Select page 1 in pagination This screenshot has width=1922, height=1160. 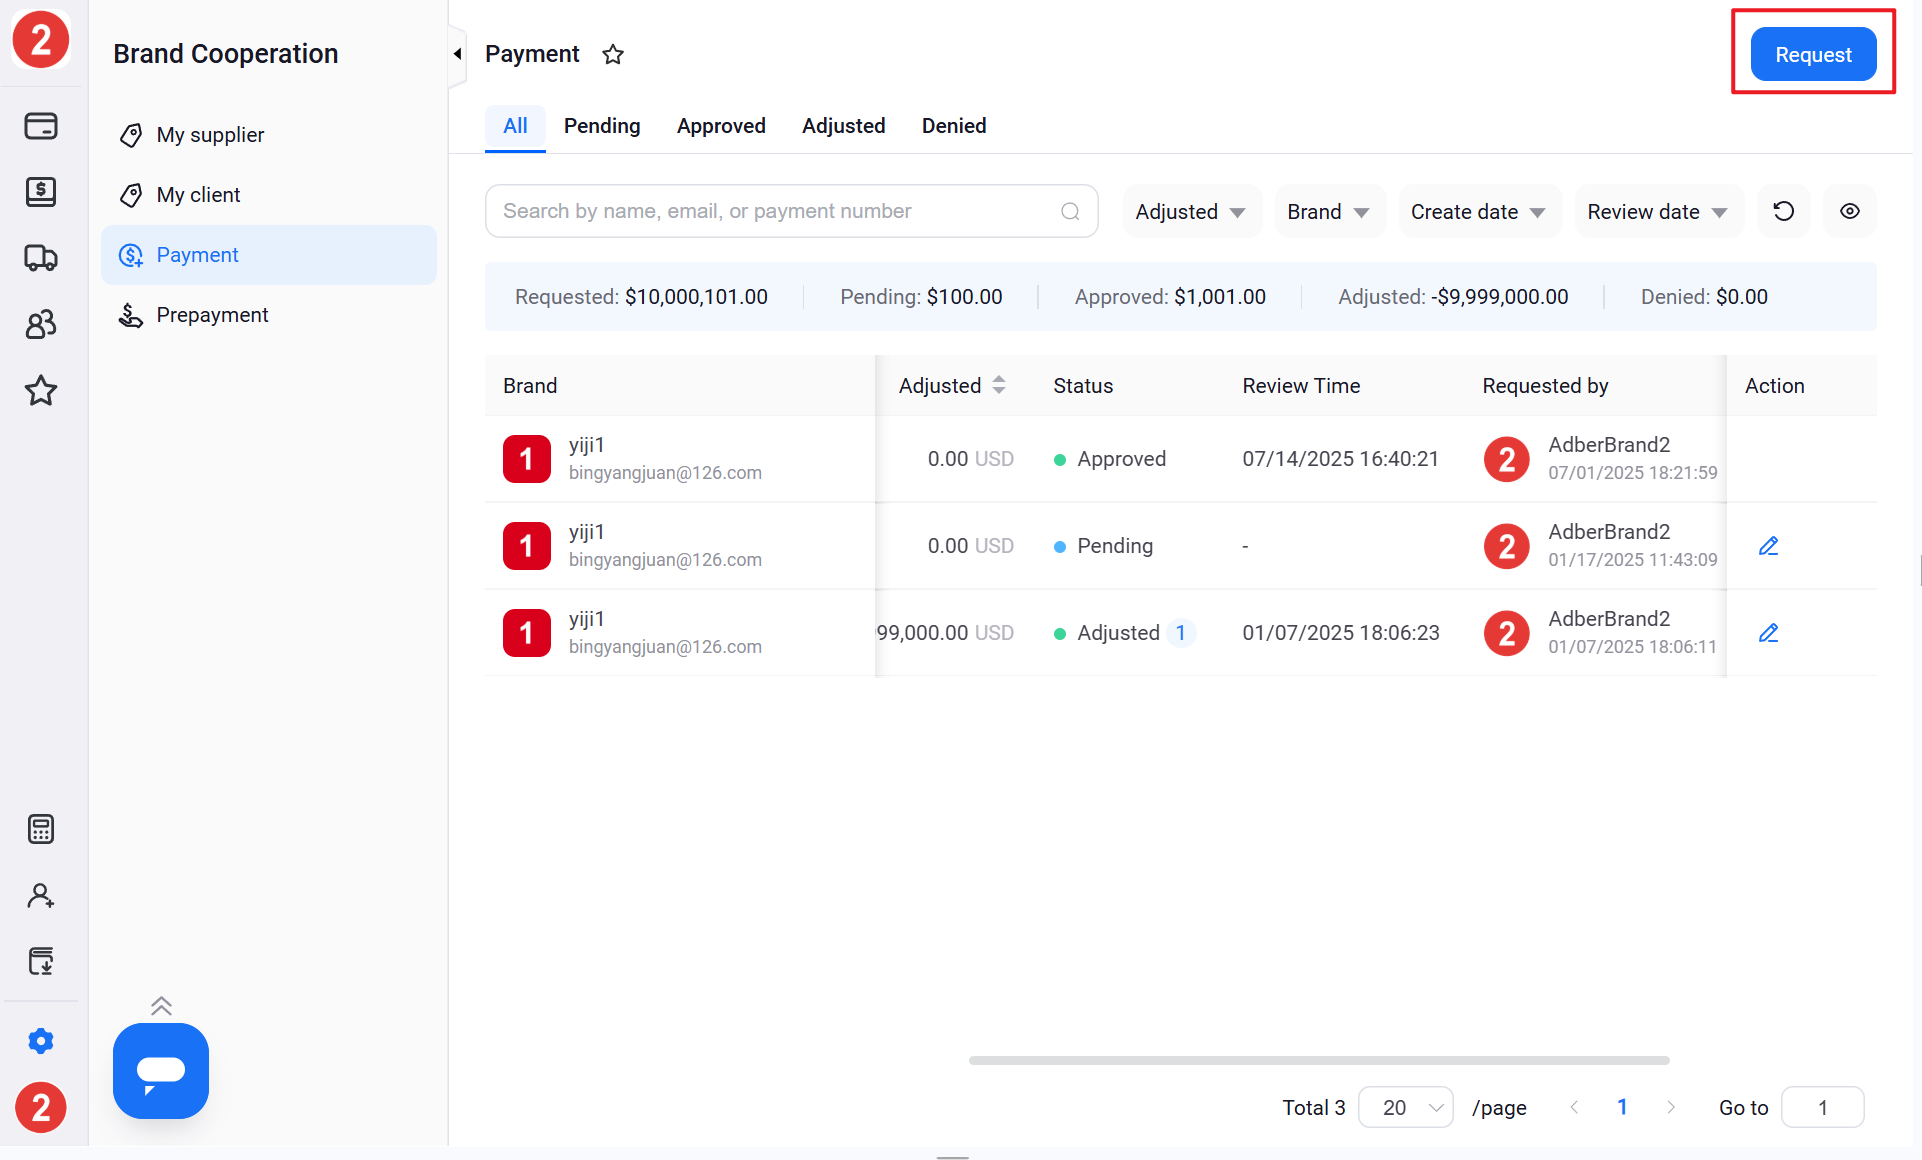(1622, 1107)
